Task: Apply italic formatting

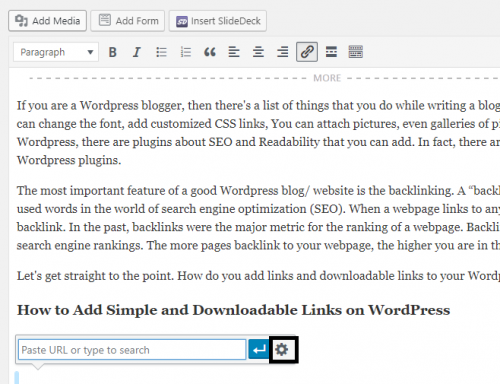Action: (137, 52)
